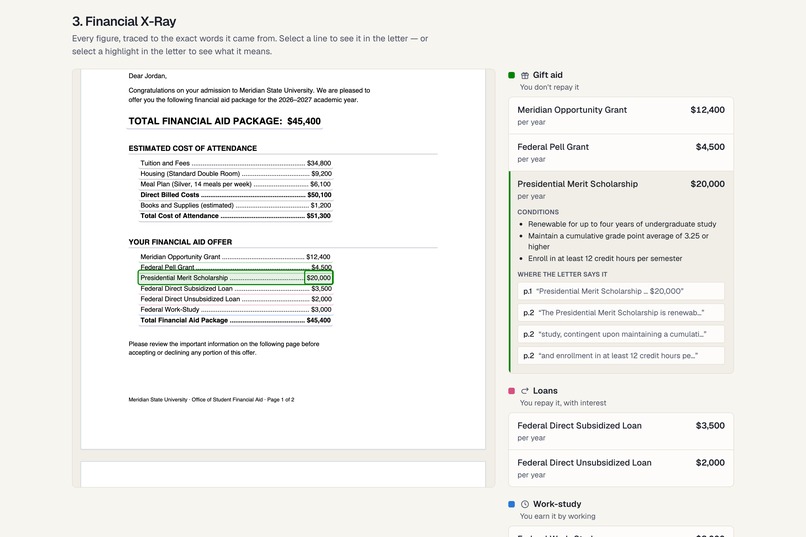Click Tuition and Fees $34,800 line

[x=236, y=163]
